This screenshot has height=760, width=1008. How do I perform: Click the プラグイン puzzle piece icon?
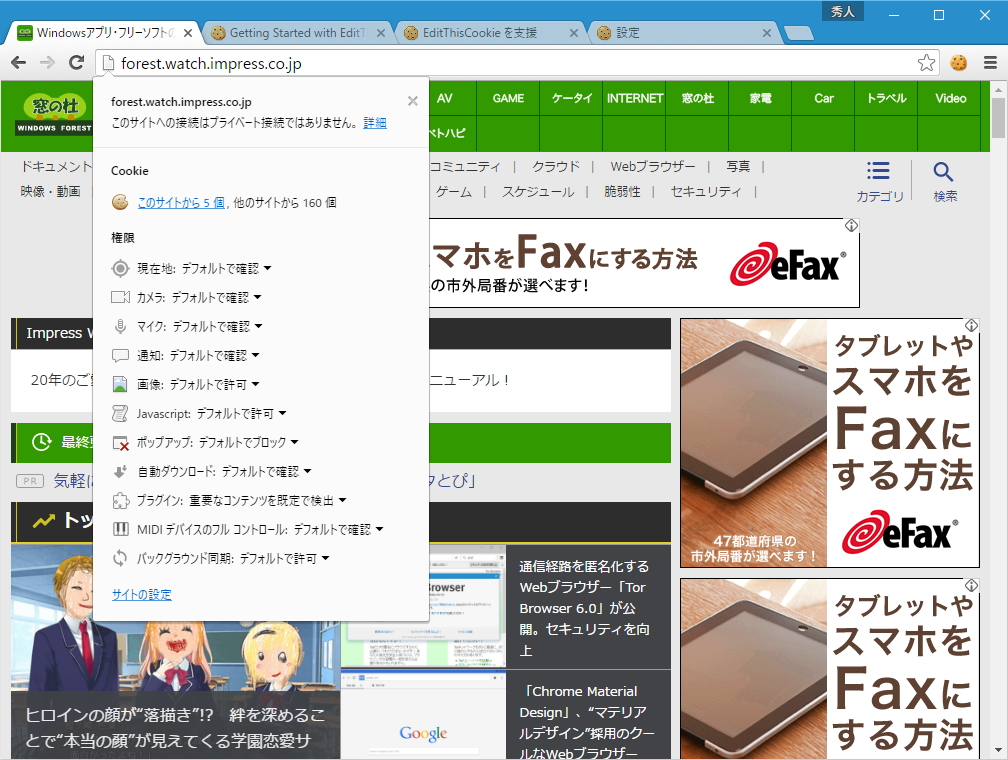tap(120, 500)
